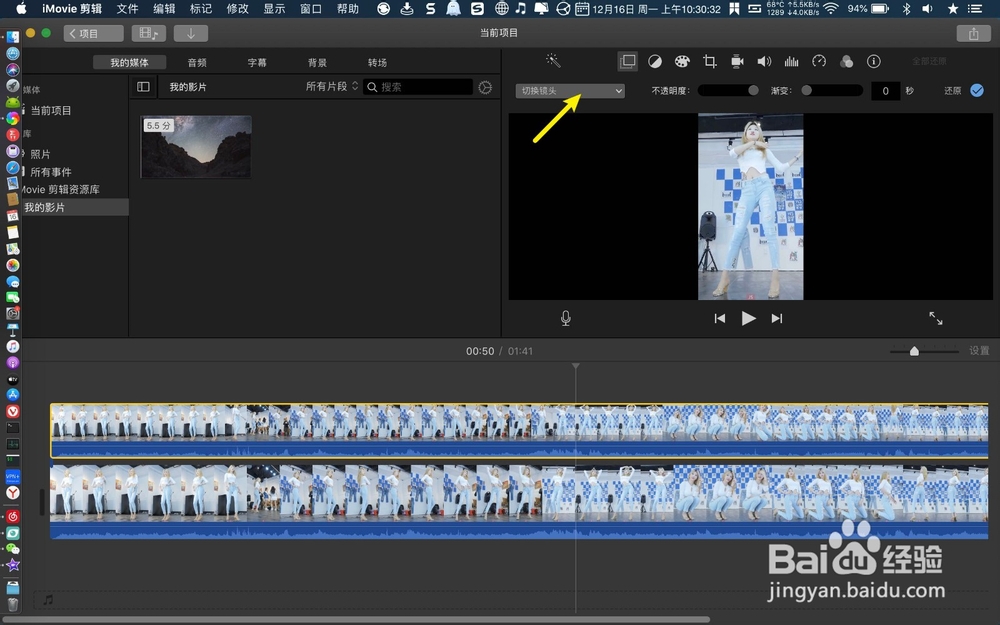Open the 显示 menu
The image size is (1000, 625).
[274, 9]
